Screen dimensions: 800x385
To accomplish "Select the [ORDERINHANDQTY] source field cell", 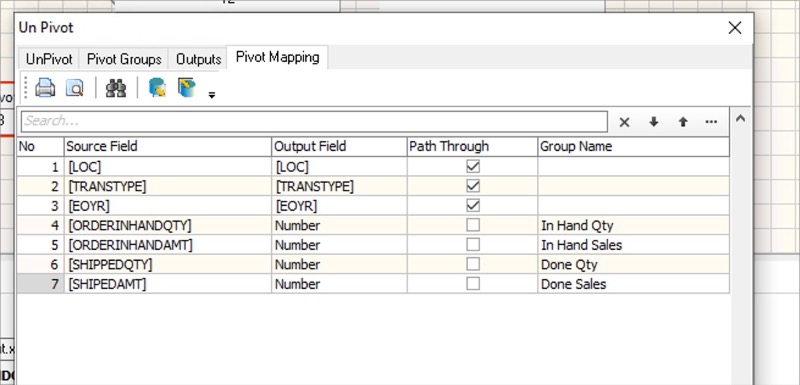I will coord(168,225).
